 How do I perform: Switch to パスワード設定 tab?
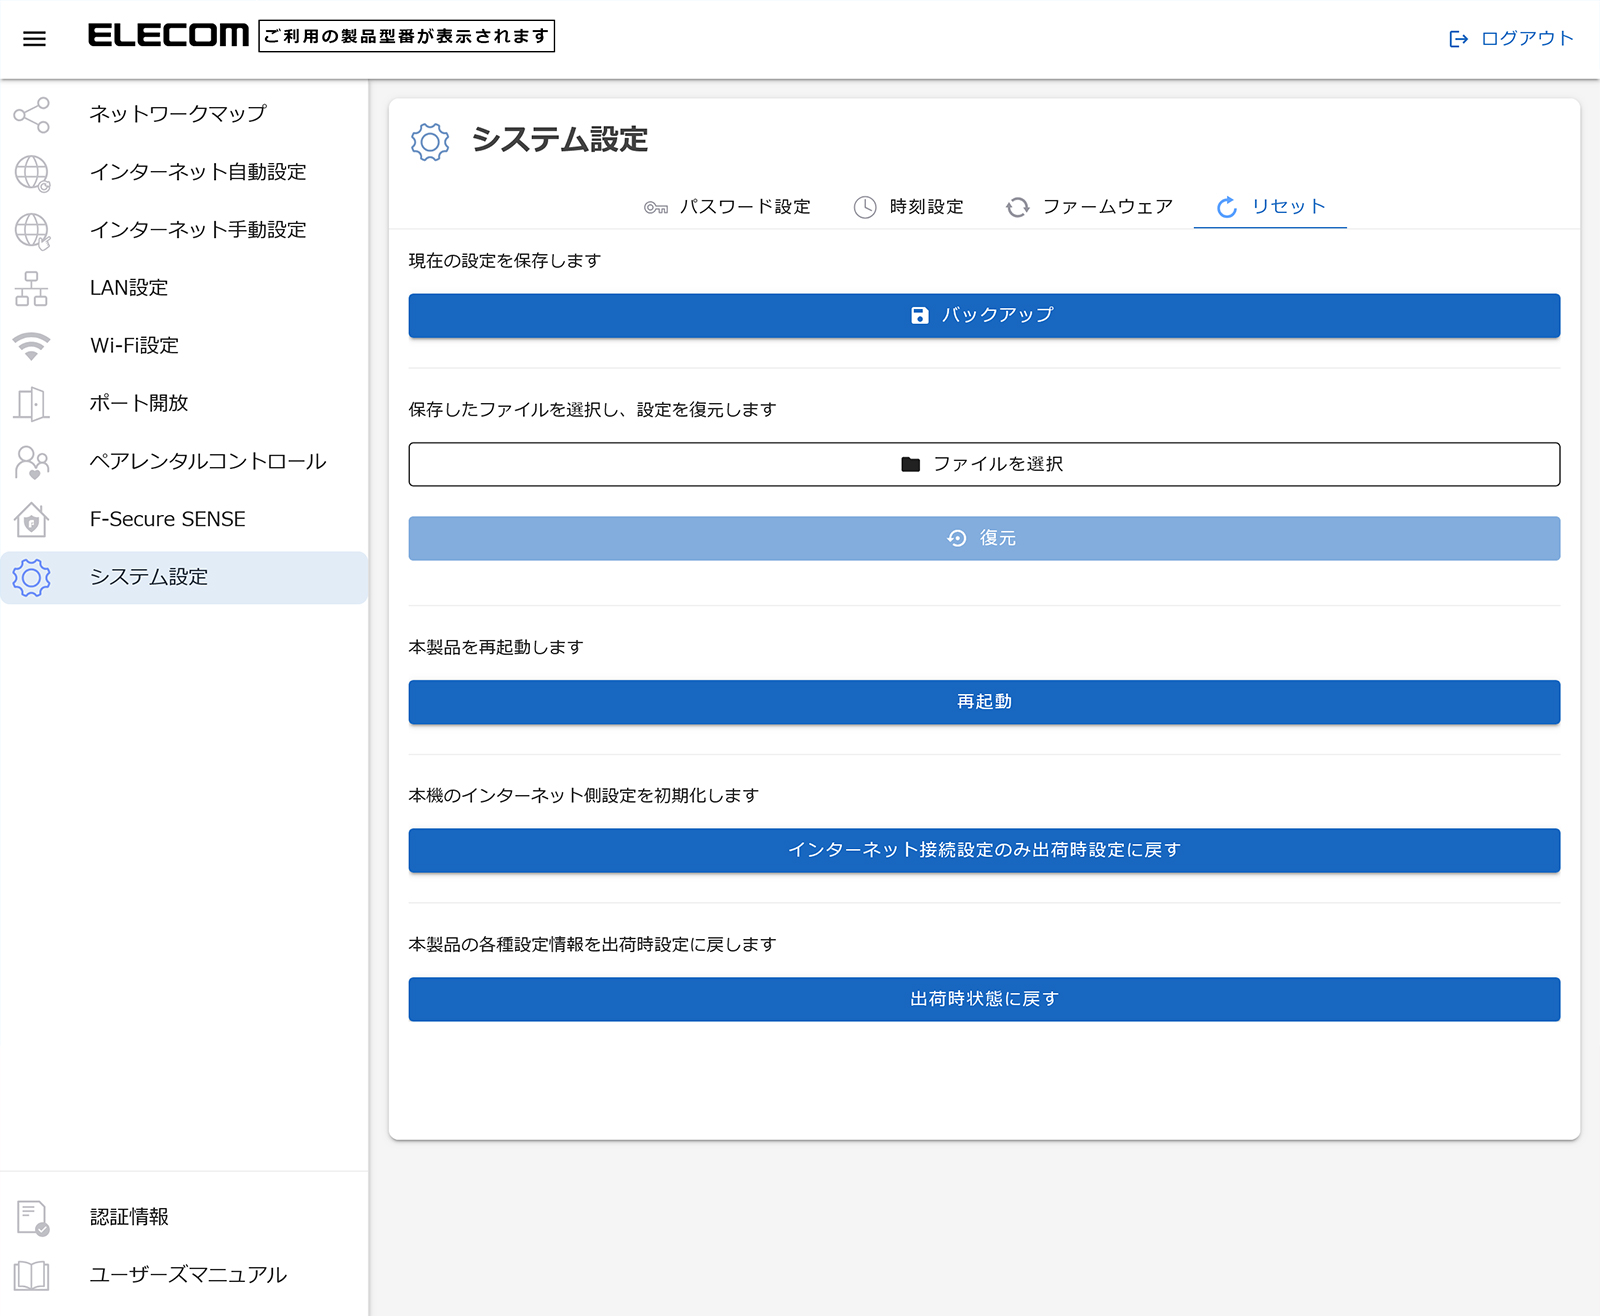point(727,207)
